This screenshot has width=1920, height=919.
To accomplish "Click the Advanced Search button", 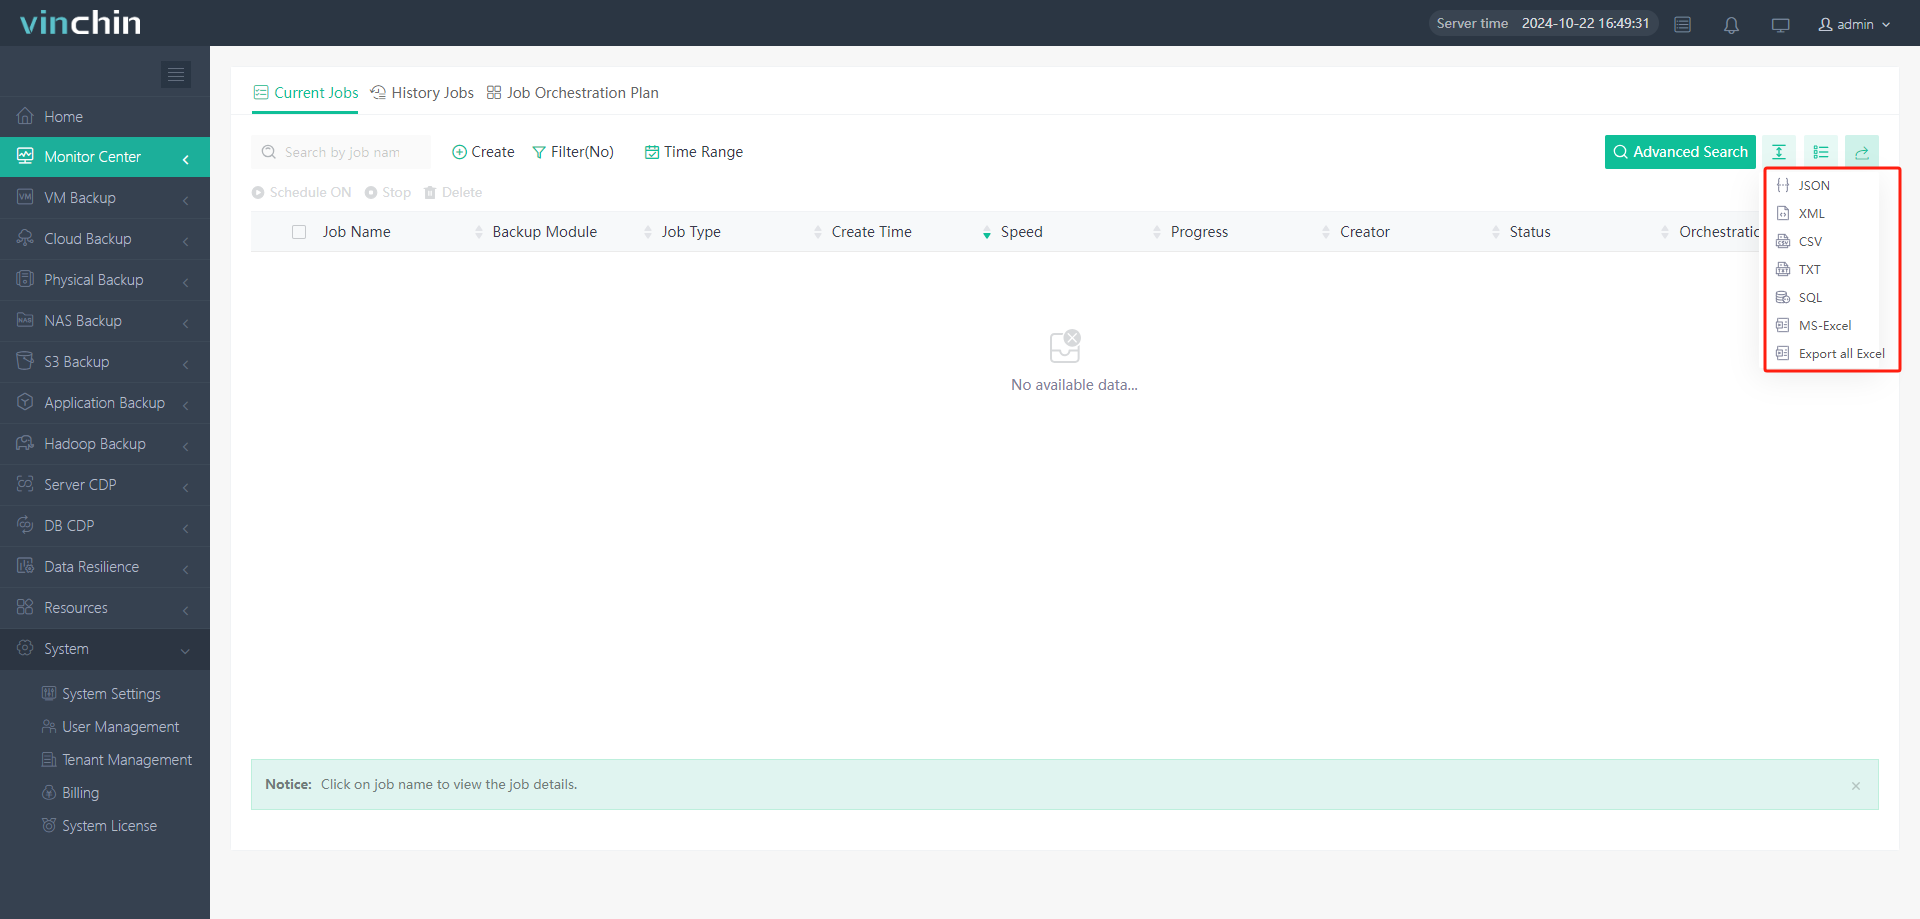I will [1680, 152].
